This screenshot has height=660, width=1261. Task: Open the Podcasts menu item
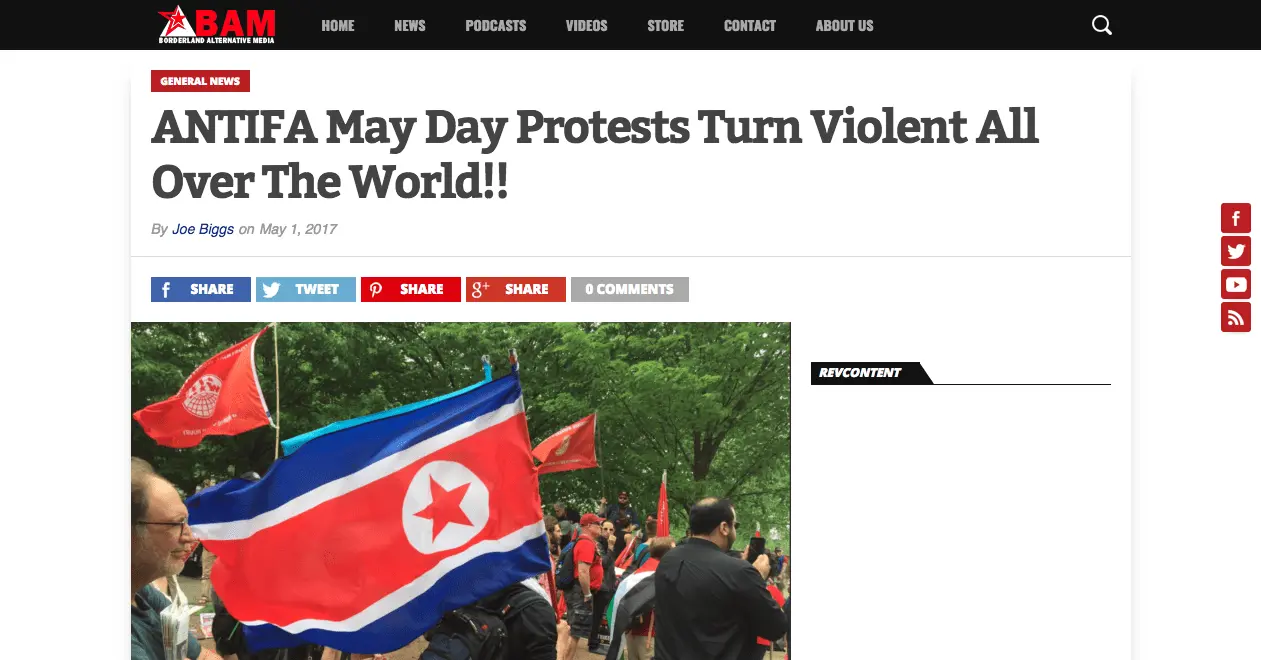(496, 25)
